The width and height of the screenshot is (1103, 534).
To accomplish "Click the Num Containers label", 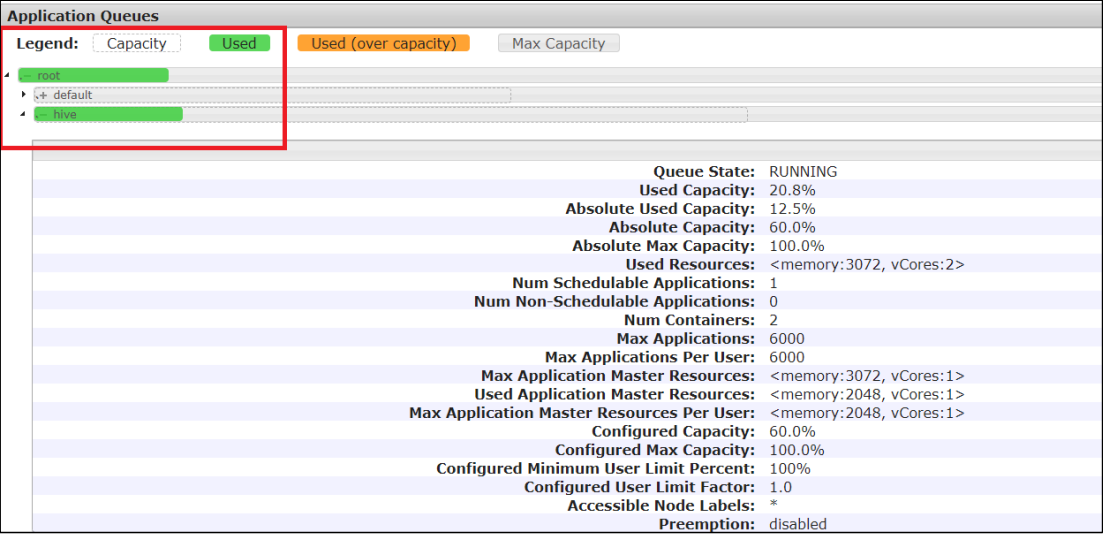I will (689, 320).
